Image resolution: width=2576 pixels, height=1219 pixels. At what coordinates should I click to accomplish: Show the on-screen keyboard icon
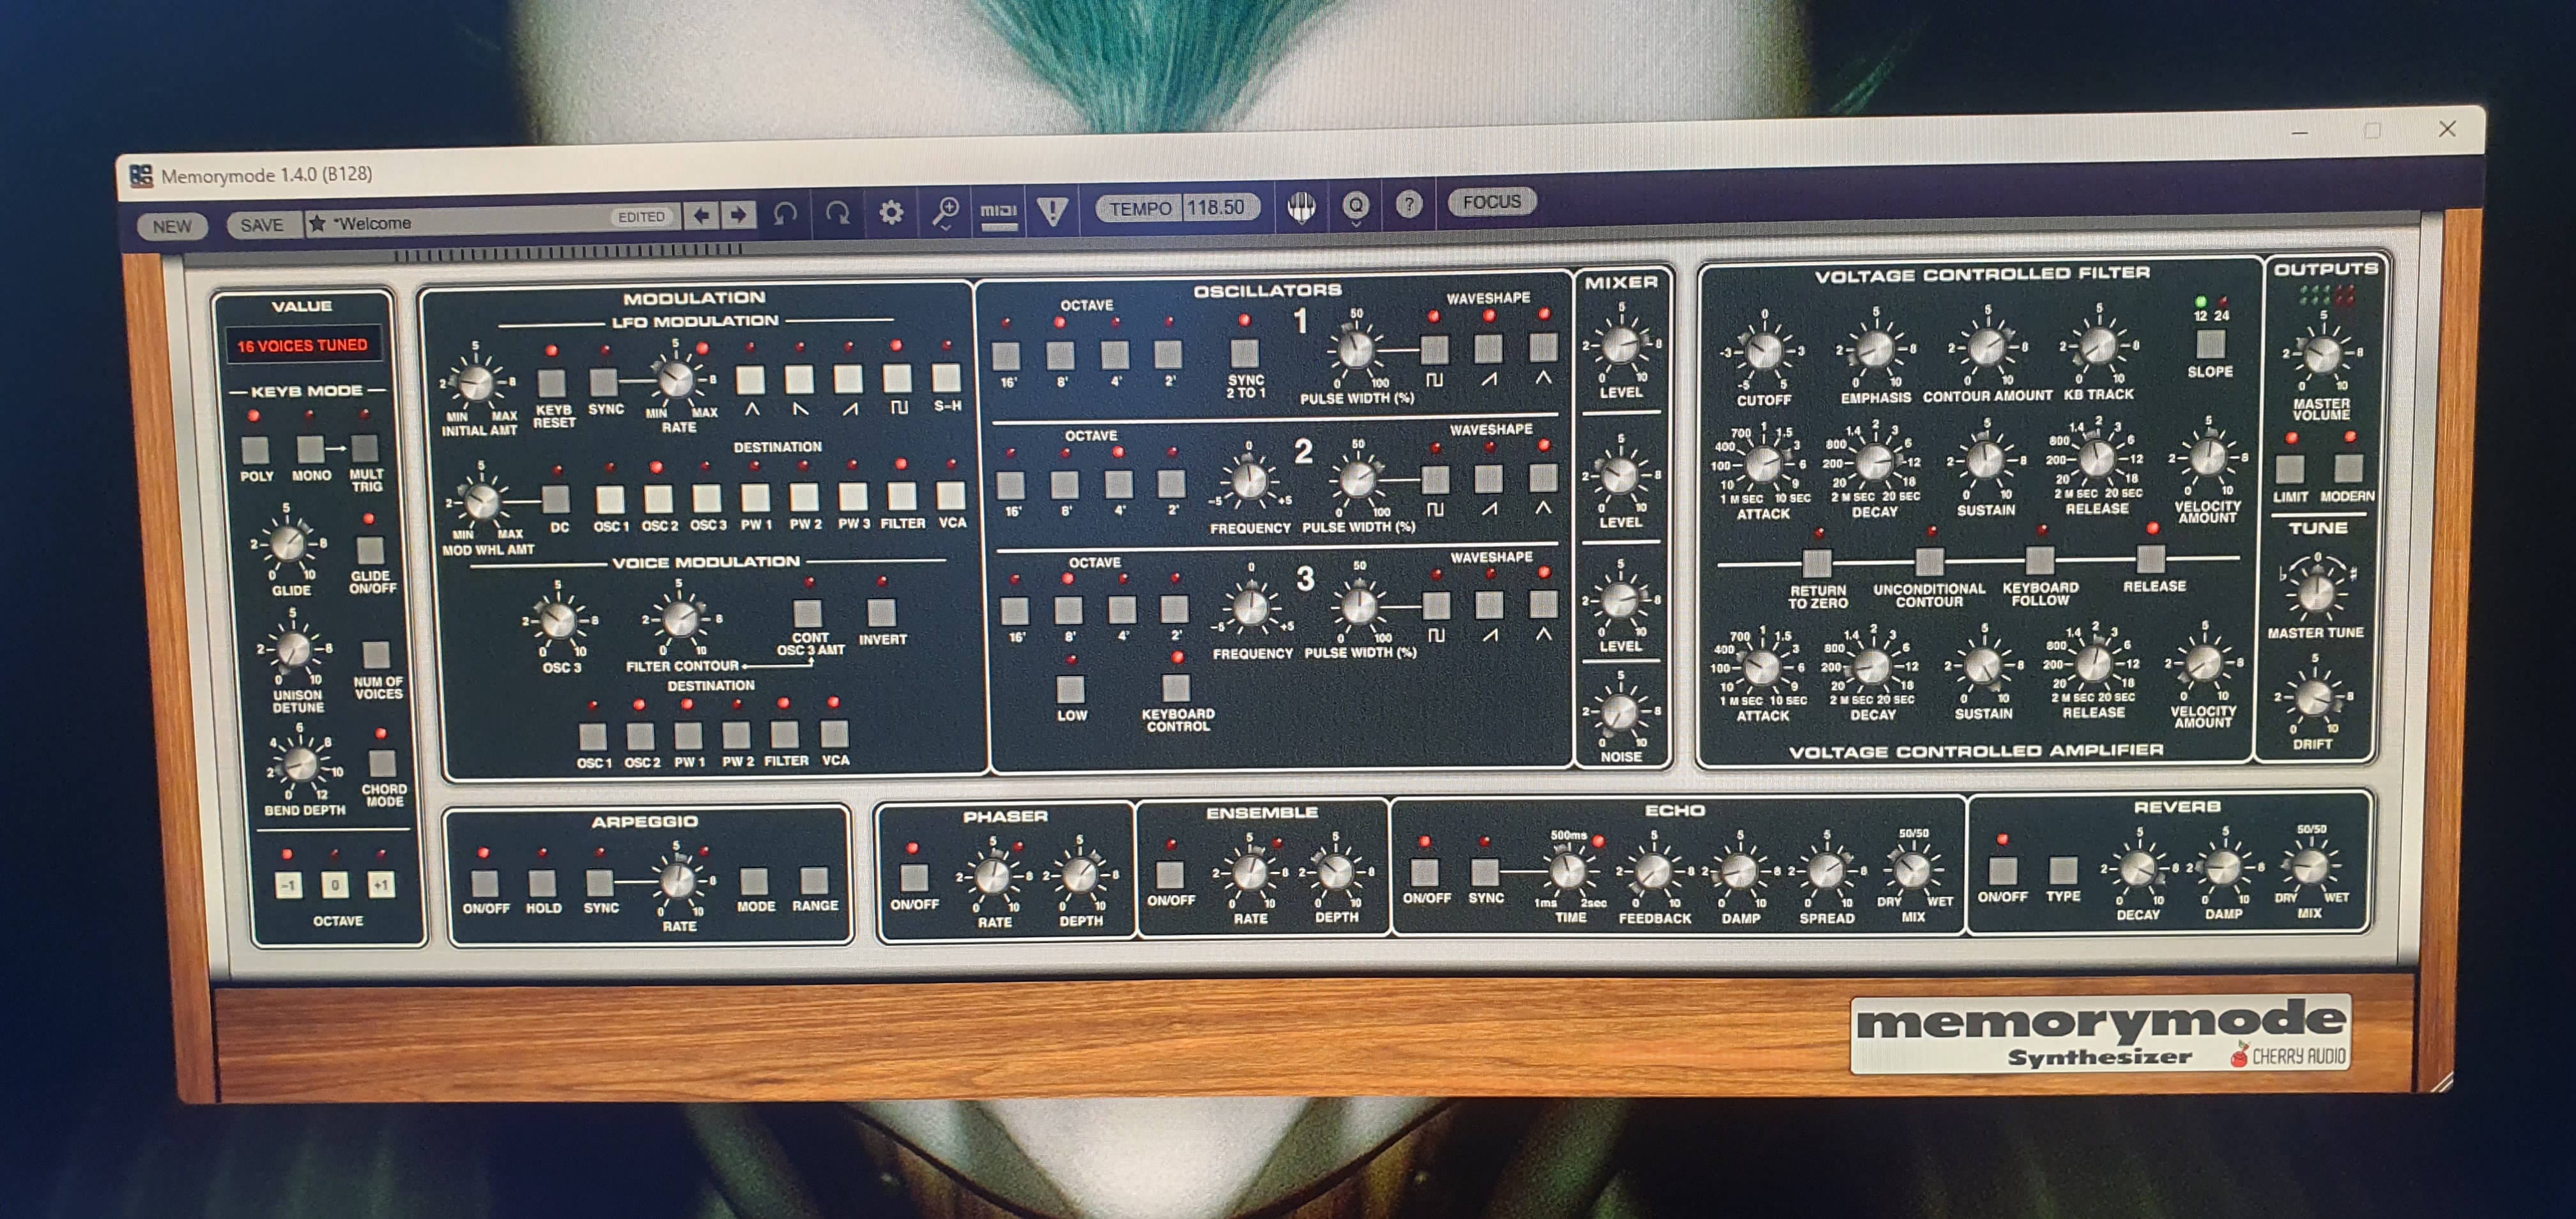[1301, 207]
